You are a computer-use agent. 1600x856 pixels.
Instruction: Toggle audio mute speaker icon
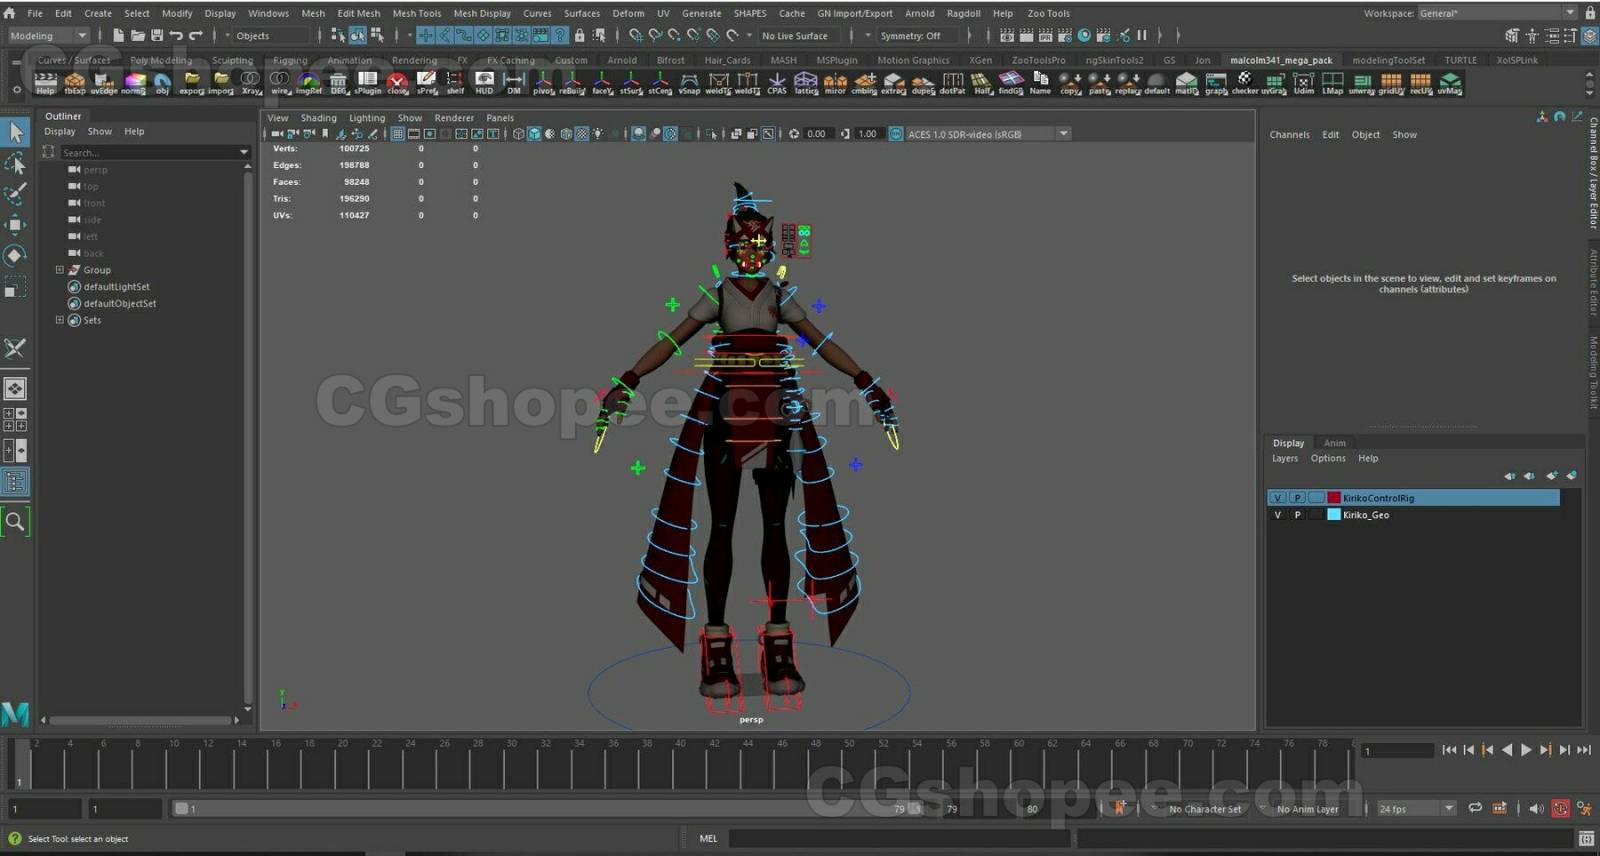click(x=1536, y=808)
